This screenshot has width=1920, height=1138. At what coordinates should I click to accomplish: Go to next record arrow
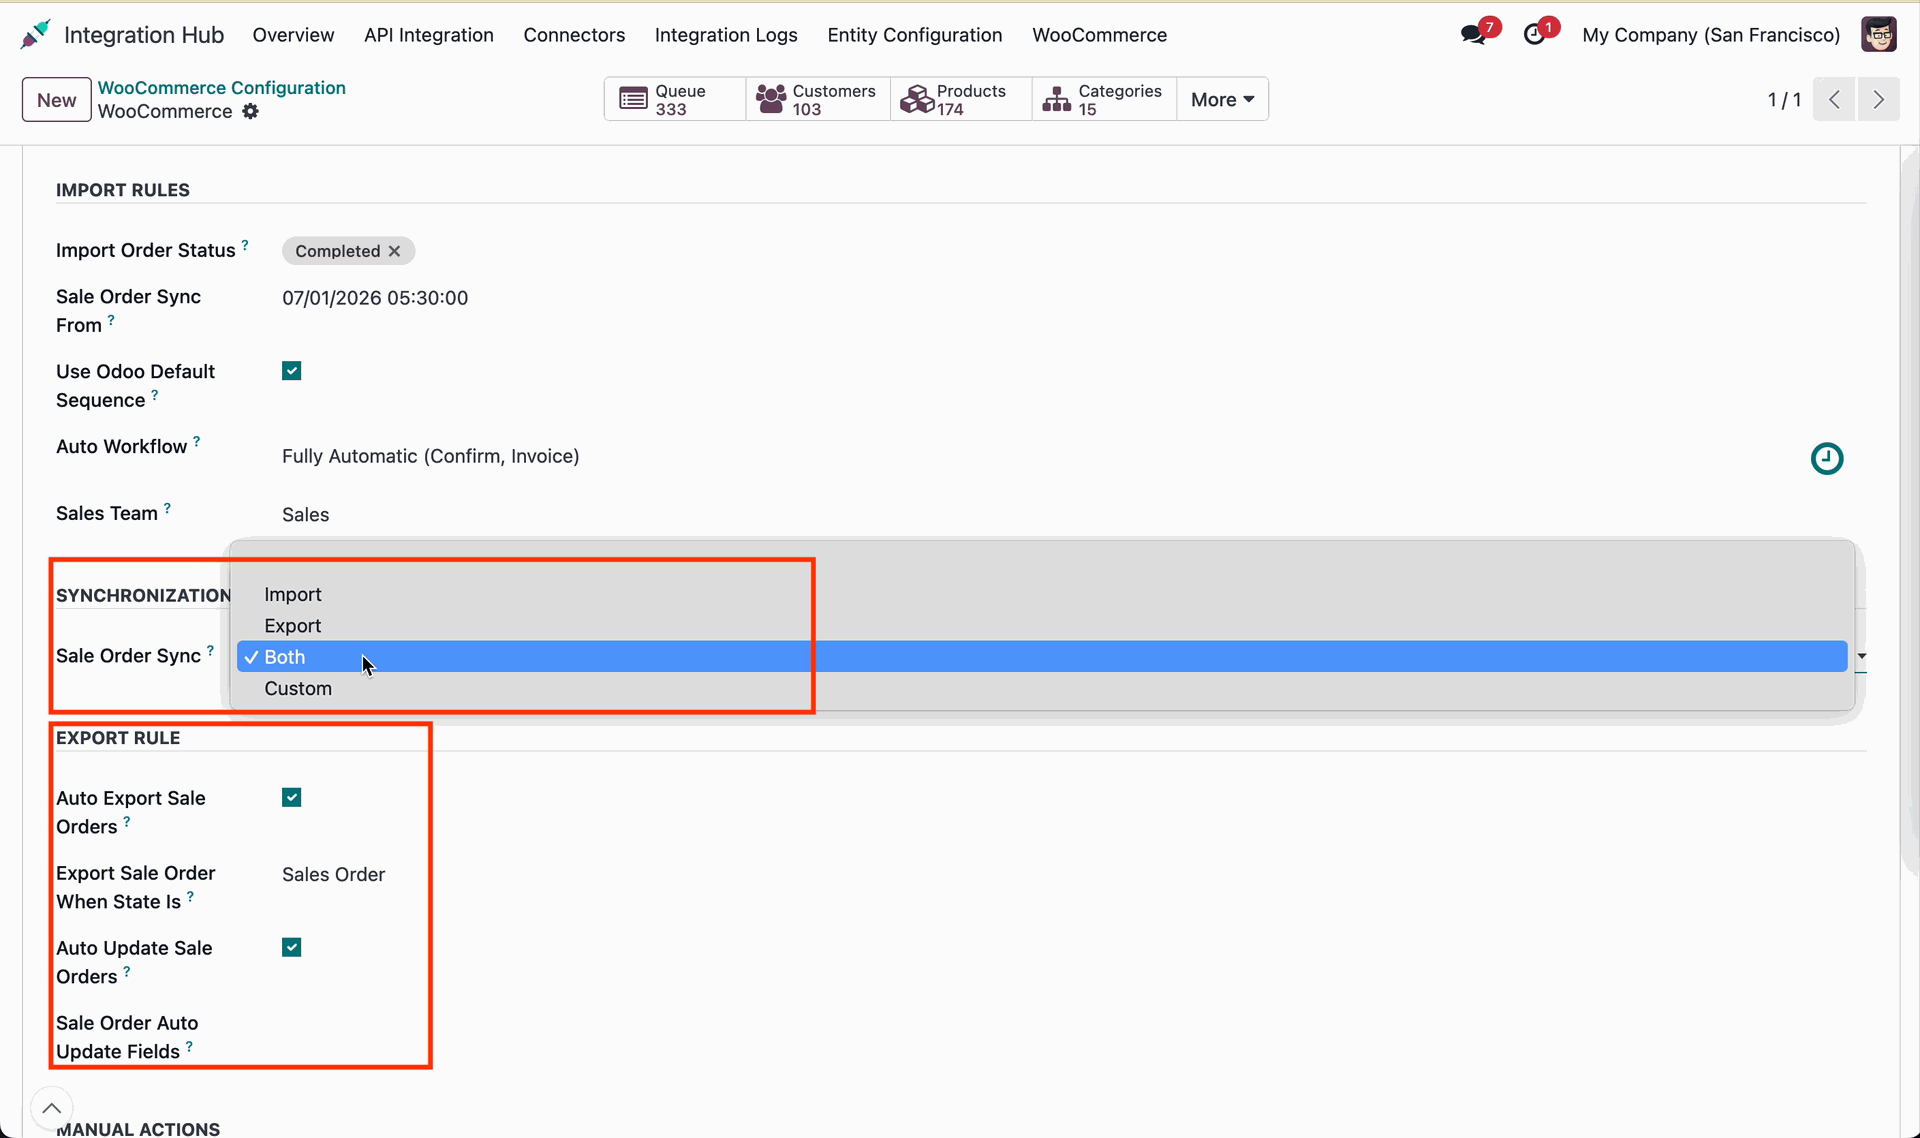click(1878, 99)
